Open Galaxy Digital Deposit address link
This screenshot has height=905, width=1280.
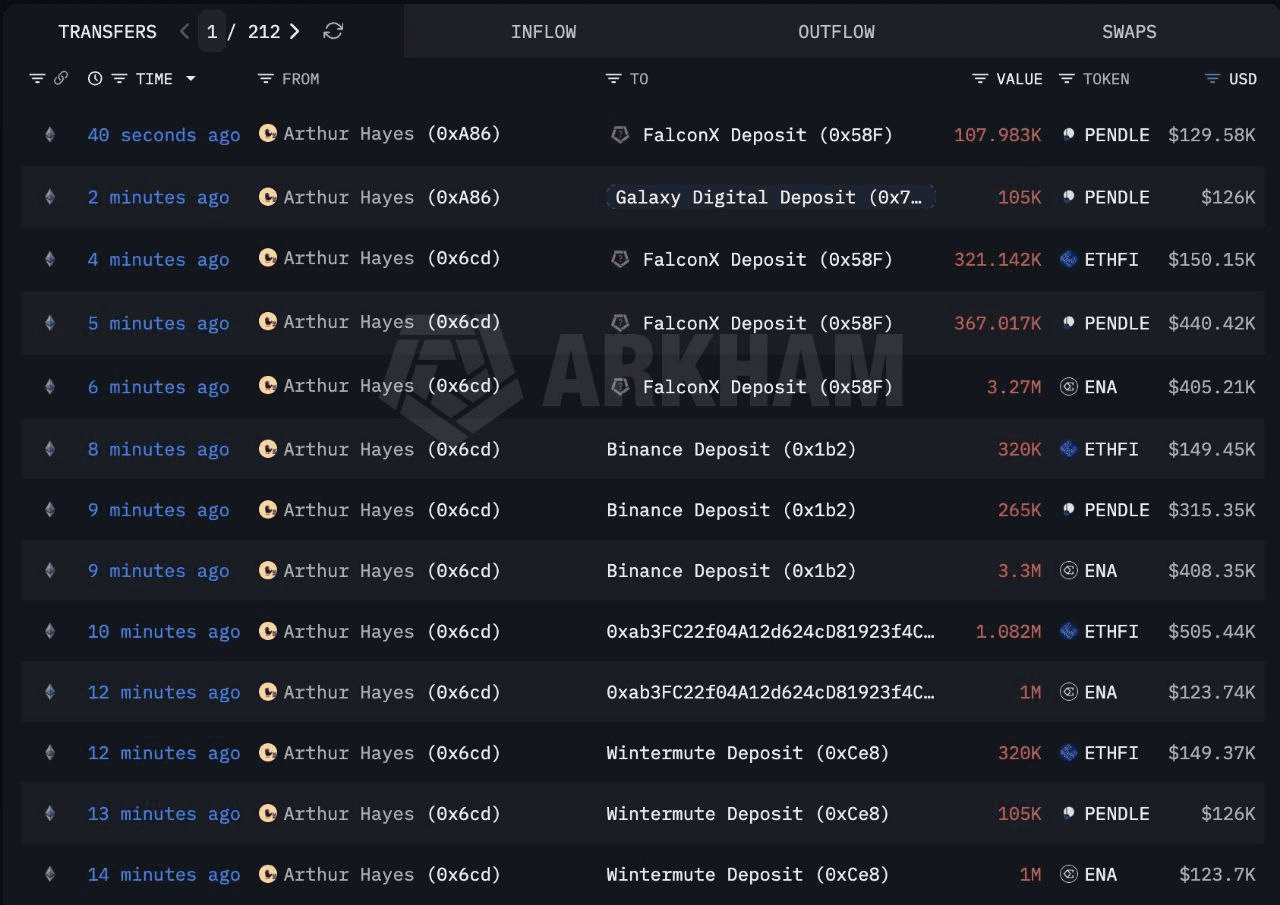pos(769,197)
